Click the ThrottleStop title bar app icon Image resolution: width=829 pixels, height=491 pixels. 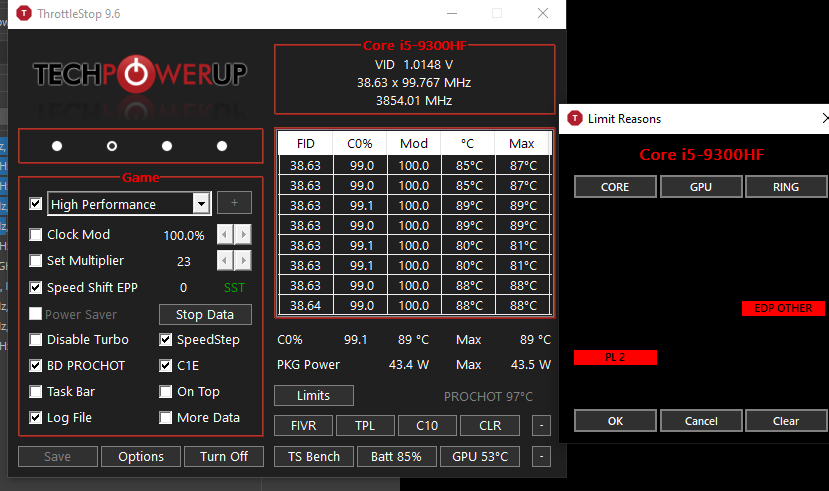coord(24,13)
